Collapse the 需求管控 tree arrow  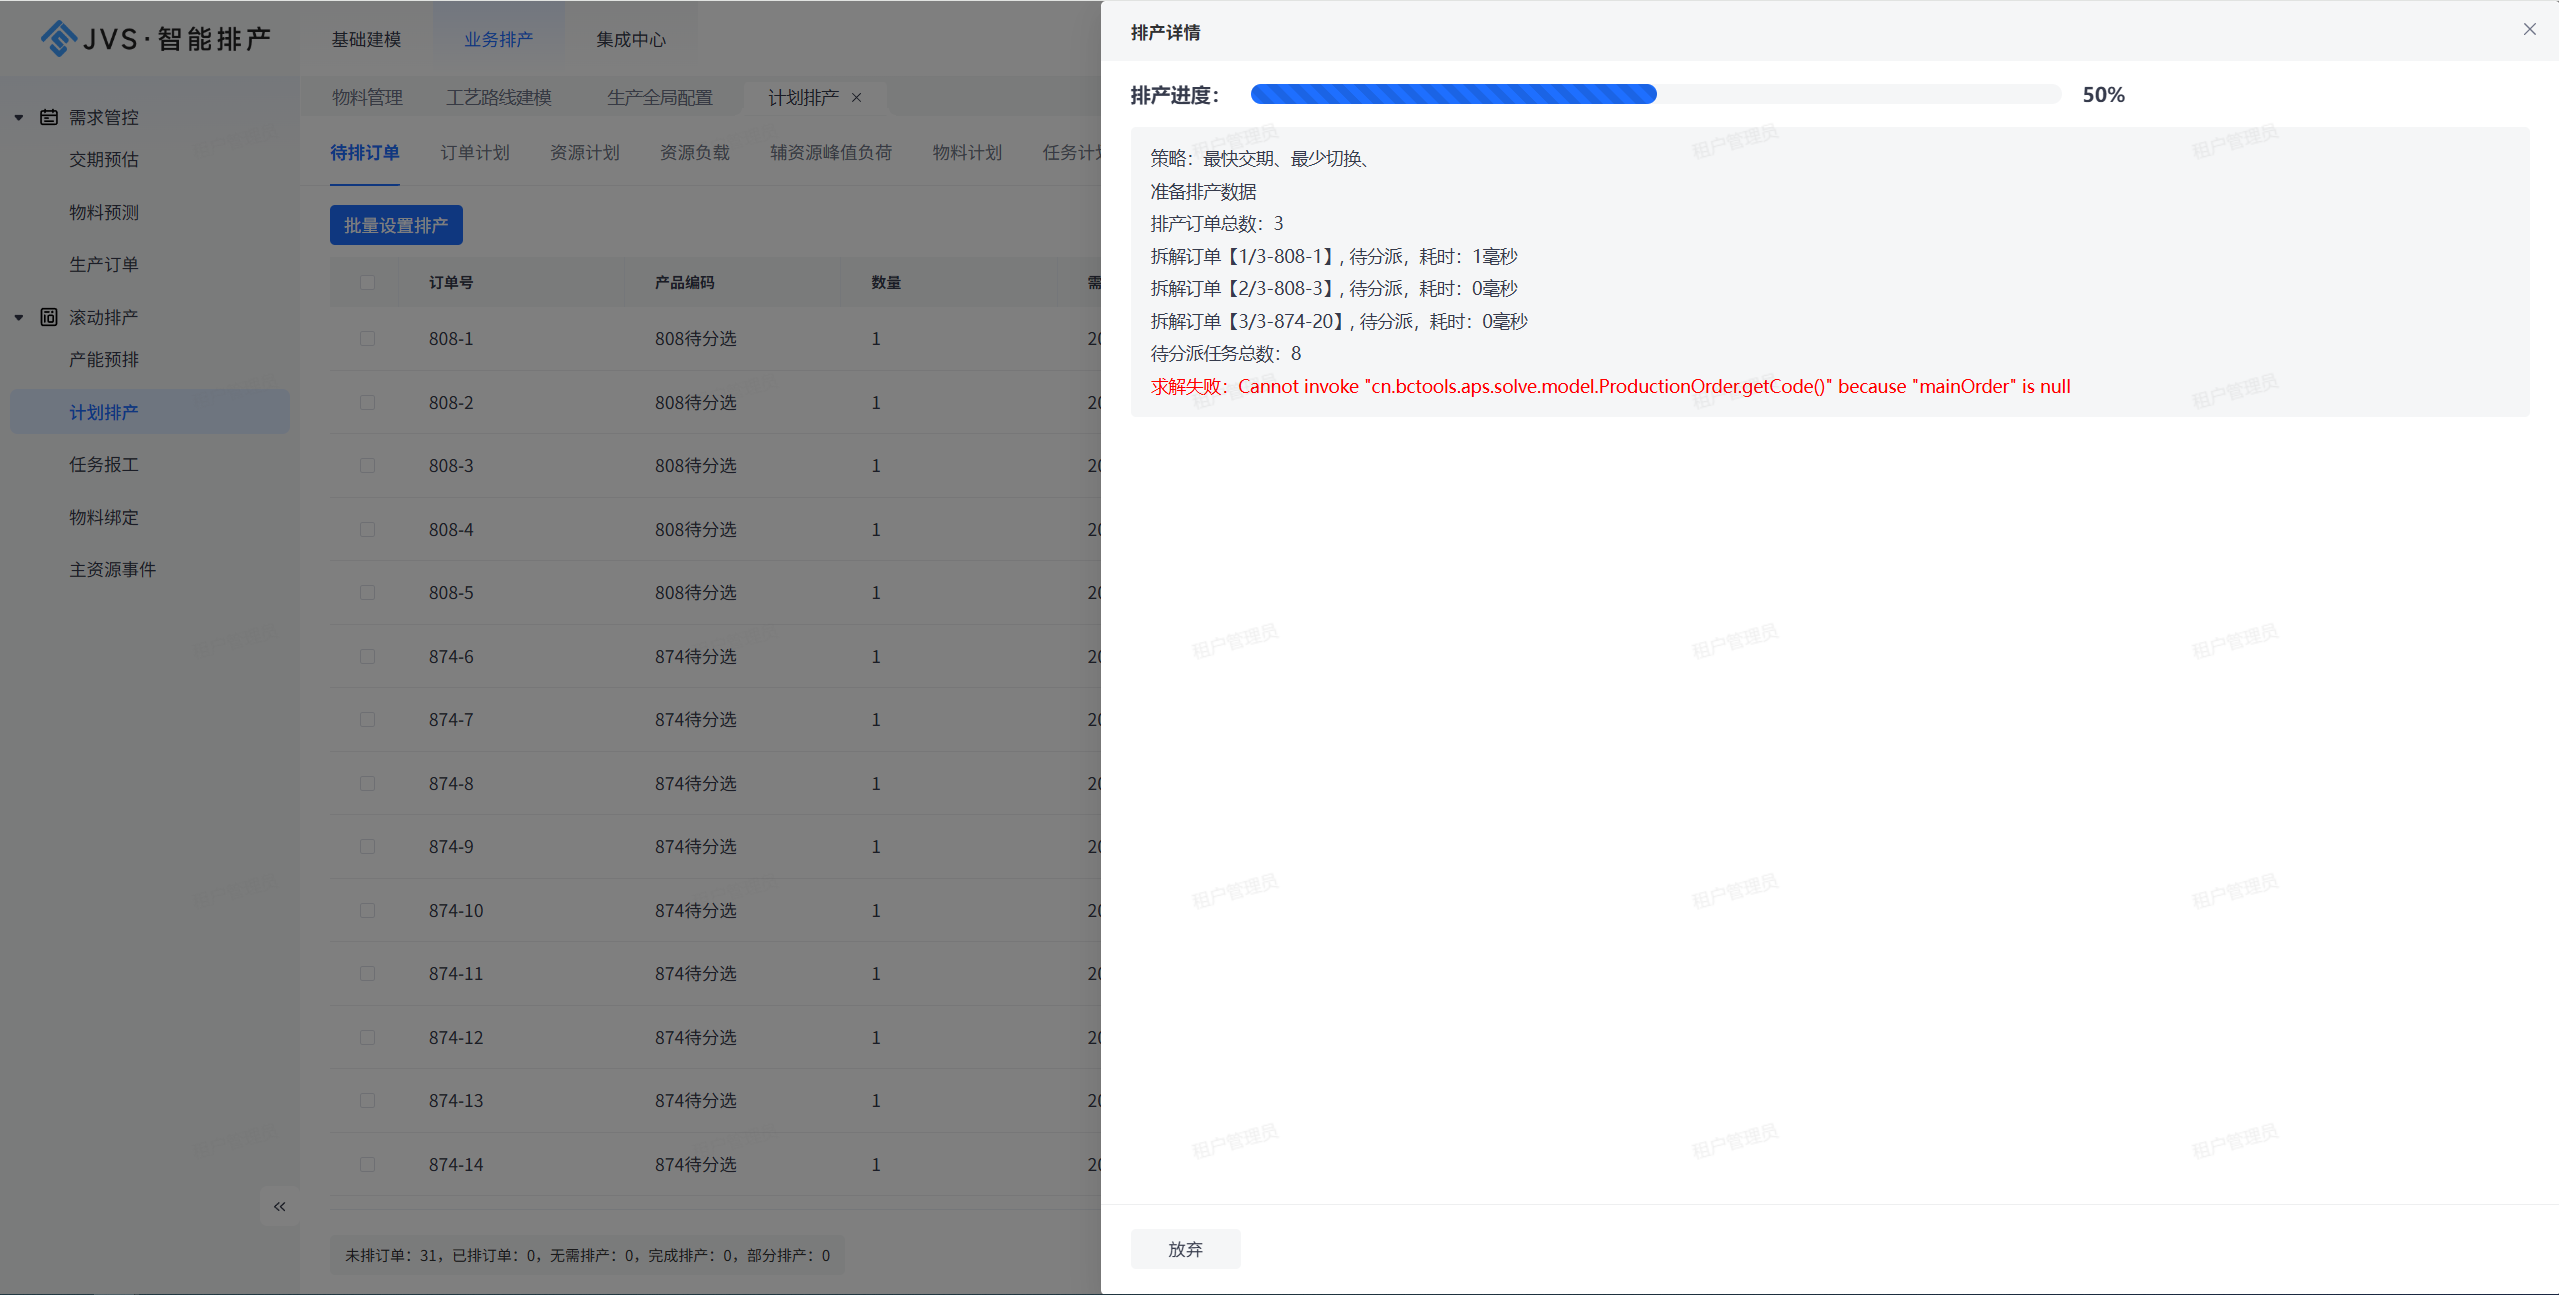(x=19, y=117)
